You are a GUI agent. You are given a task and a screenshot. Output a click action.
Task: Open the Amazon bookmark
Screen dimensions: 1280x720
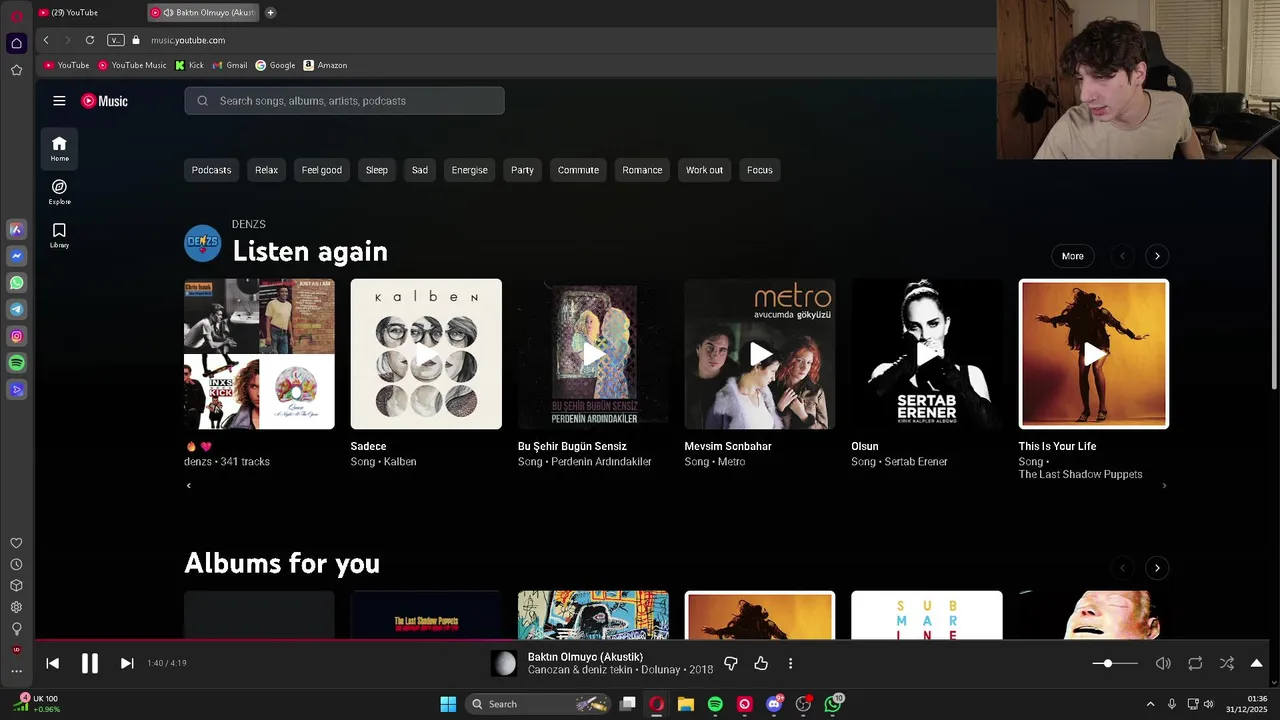325,65
